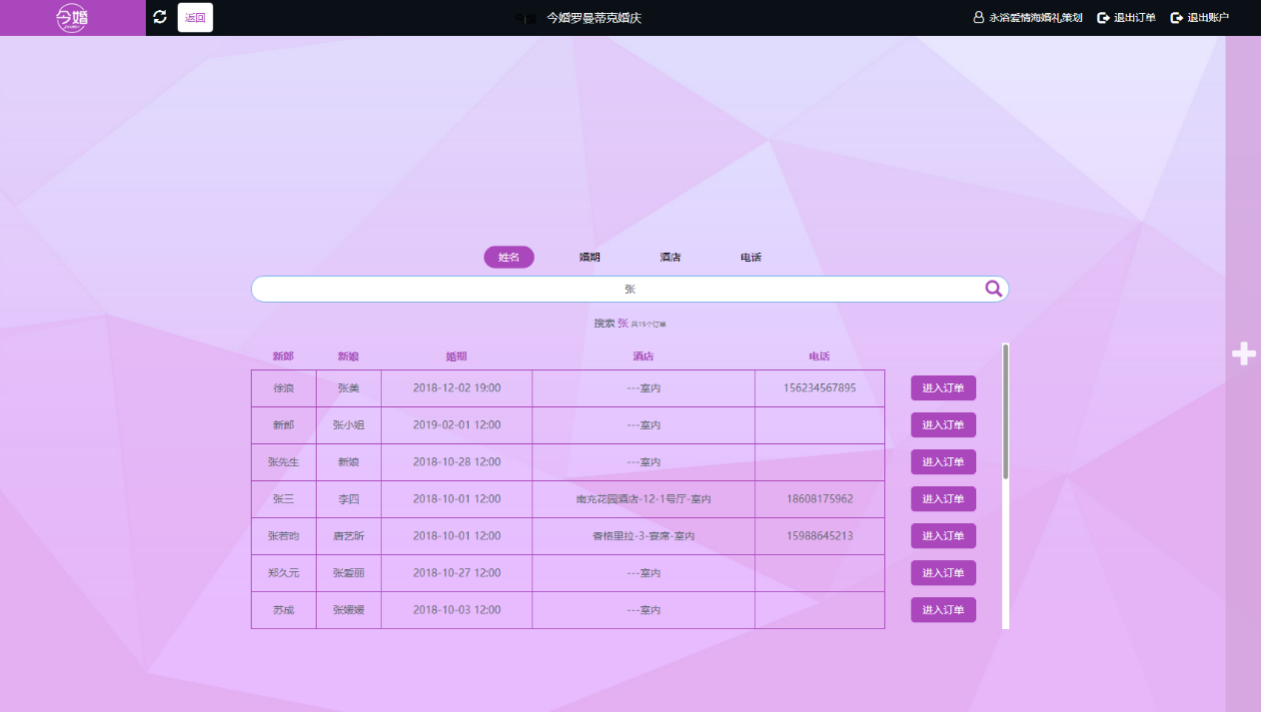Click the 返回 back button

(195, 17)
